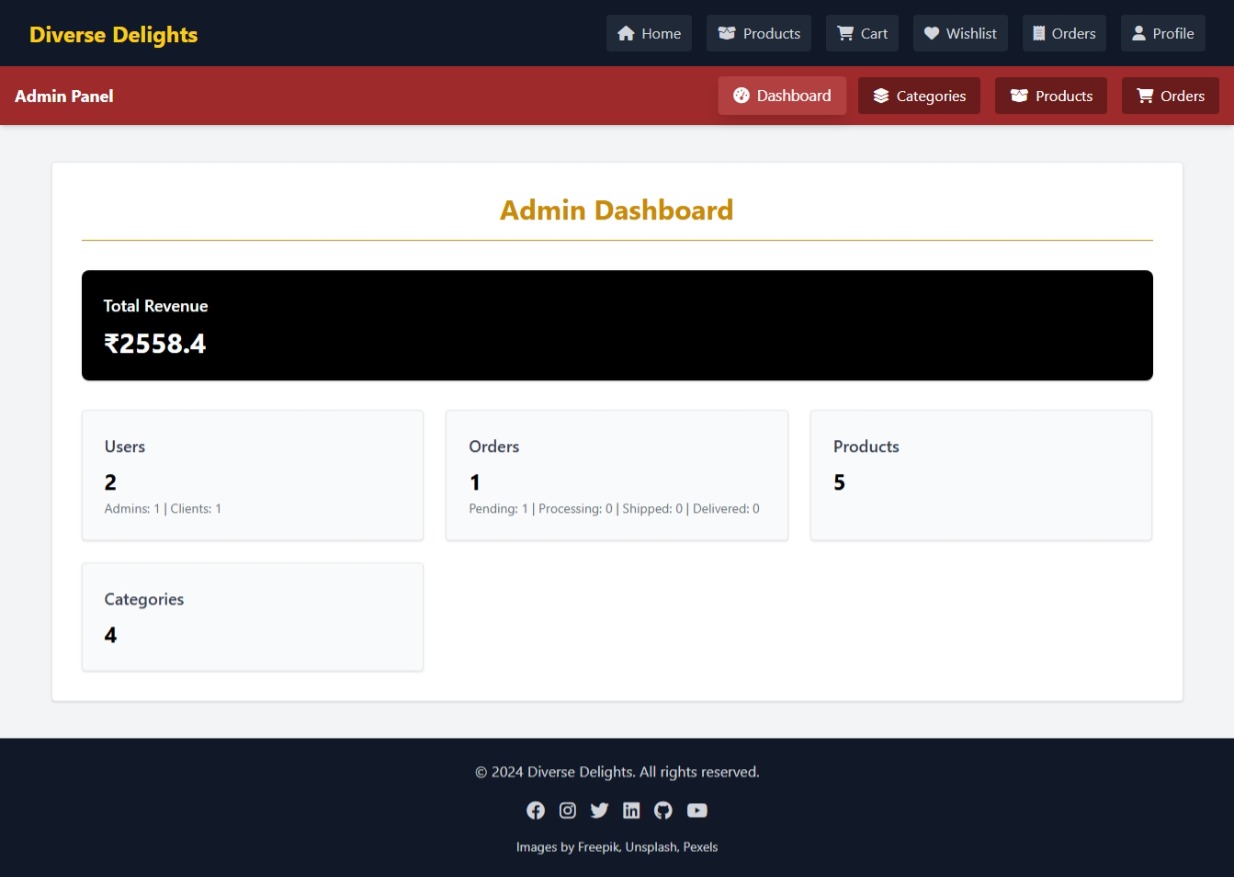
Task: Click the Total Revenue card
Action: point(617,325)
